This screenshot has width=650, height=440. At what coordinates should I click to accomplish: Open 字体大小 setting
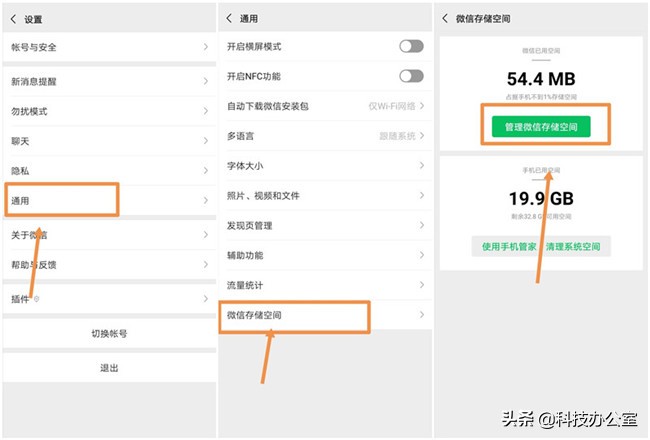(325, 166)
